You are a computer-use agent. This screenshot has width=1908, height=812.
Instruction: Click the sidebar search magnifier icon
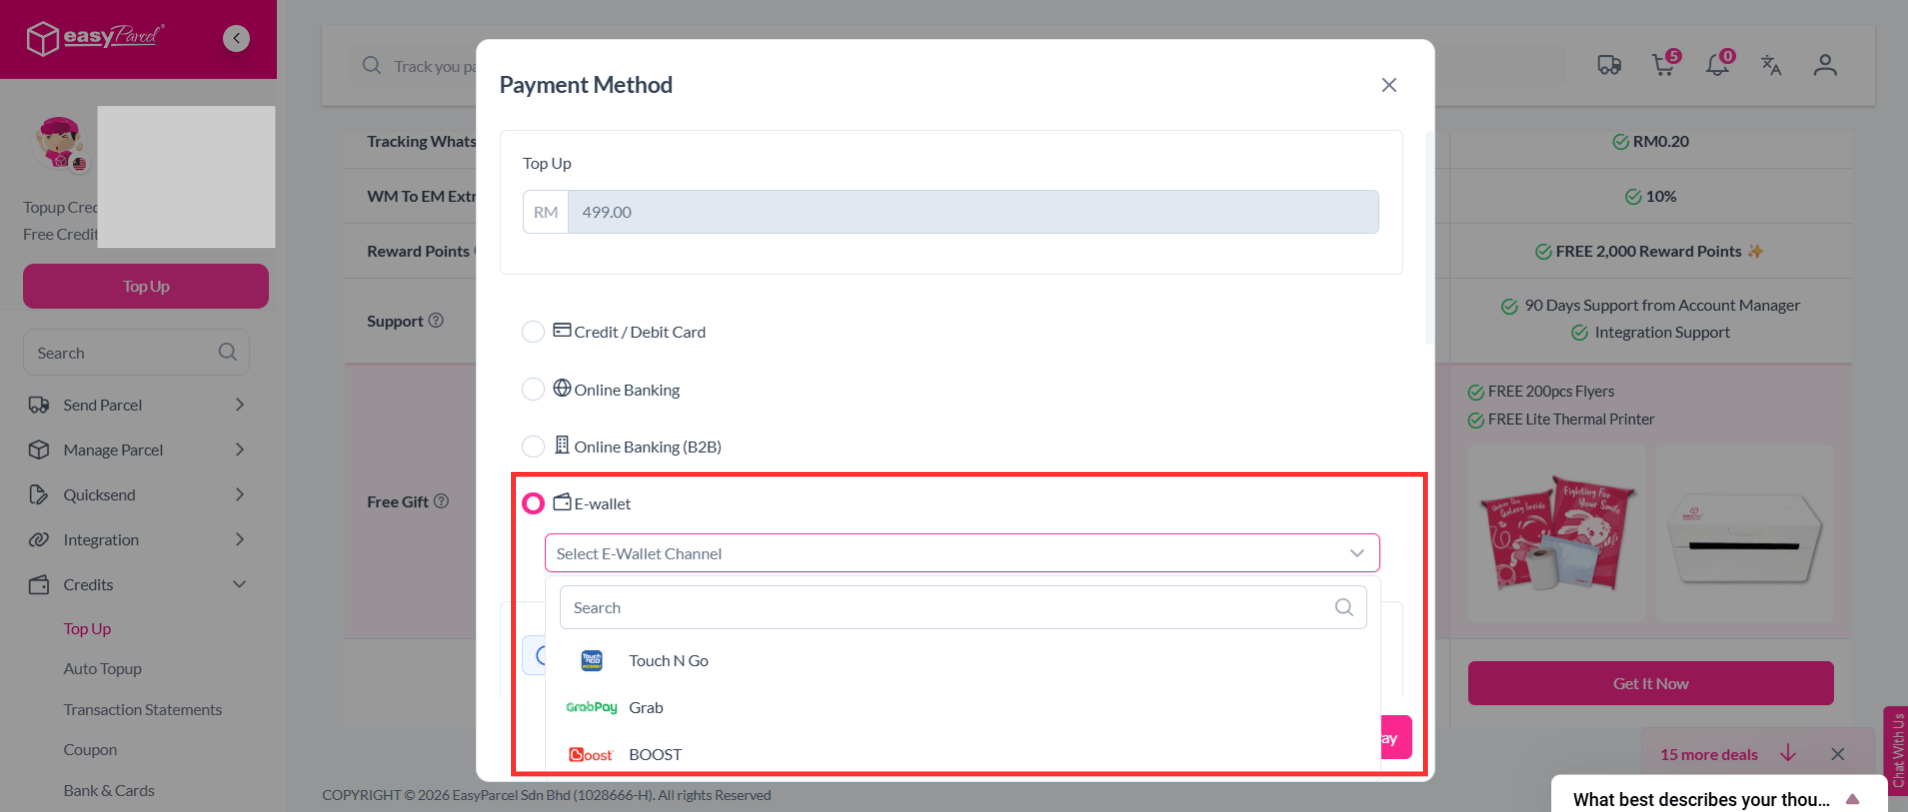[228, 352]
